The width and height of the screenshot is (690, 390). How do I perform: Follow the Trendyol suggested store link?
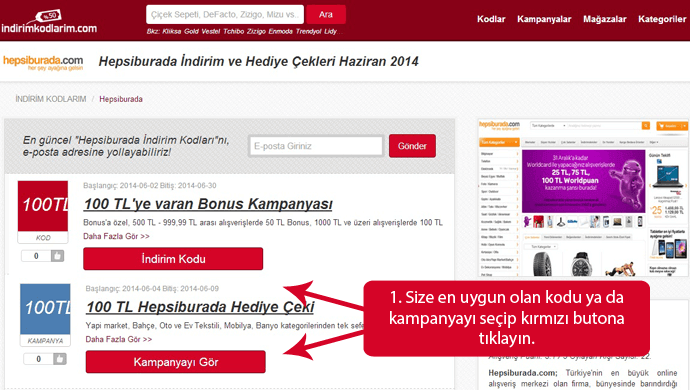pos(308,31)
